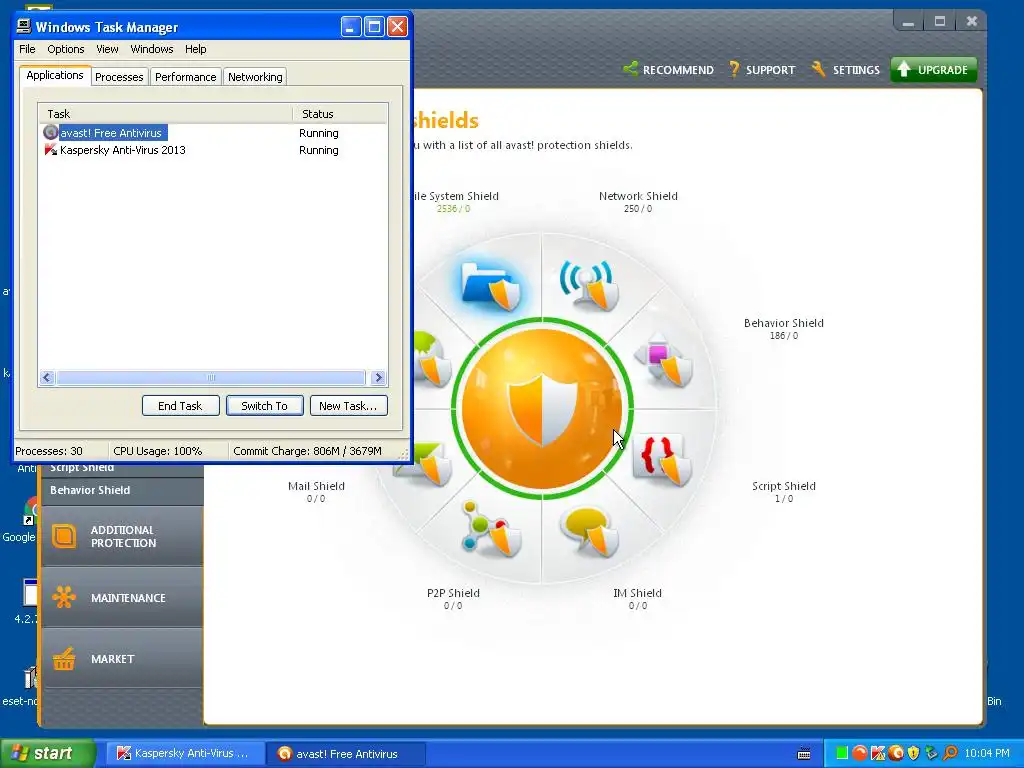Image resolution: width=1024 pixels, height=768 pixels.
Task: Click the Kaspersky tray icon with warning
Action: [878, 753]
